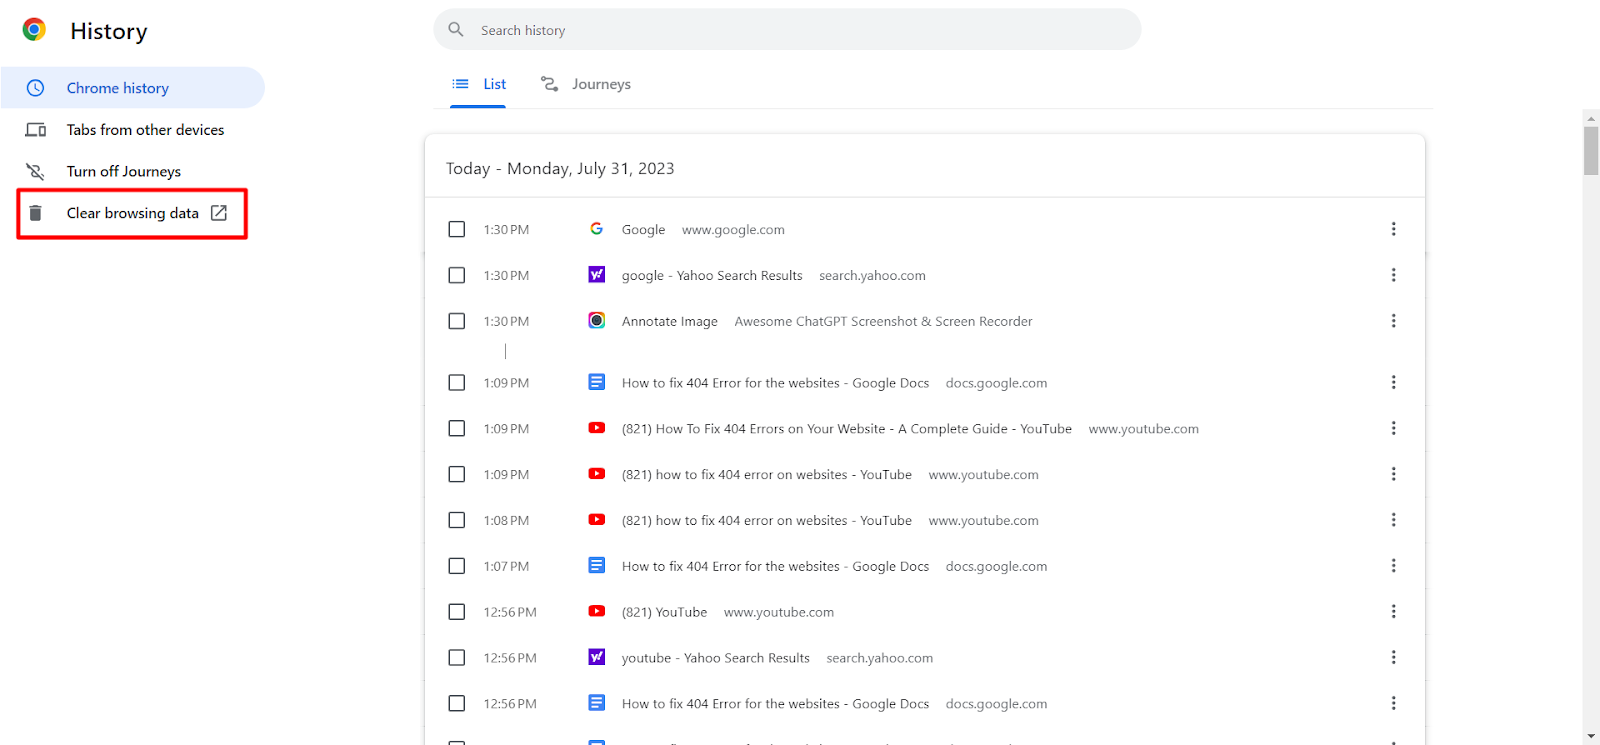Open the google - Yahoo Search Results link
Viewport: 1600px width, 745px height.
pos(712,275)
